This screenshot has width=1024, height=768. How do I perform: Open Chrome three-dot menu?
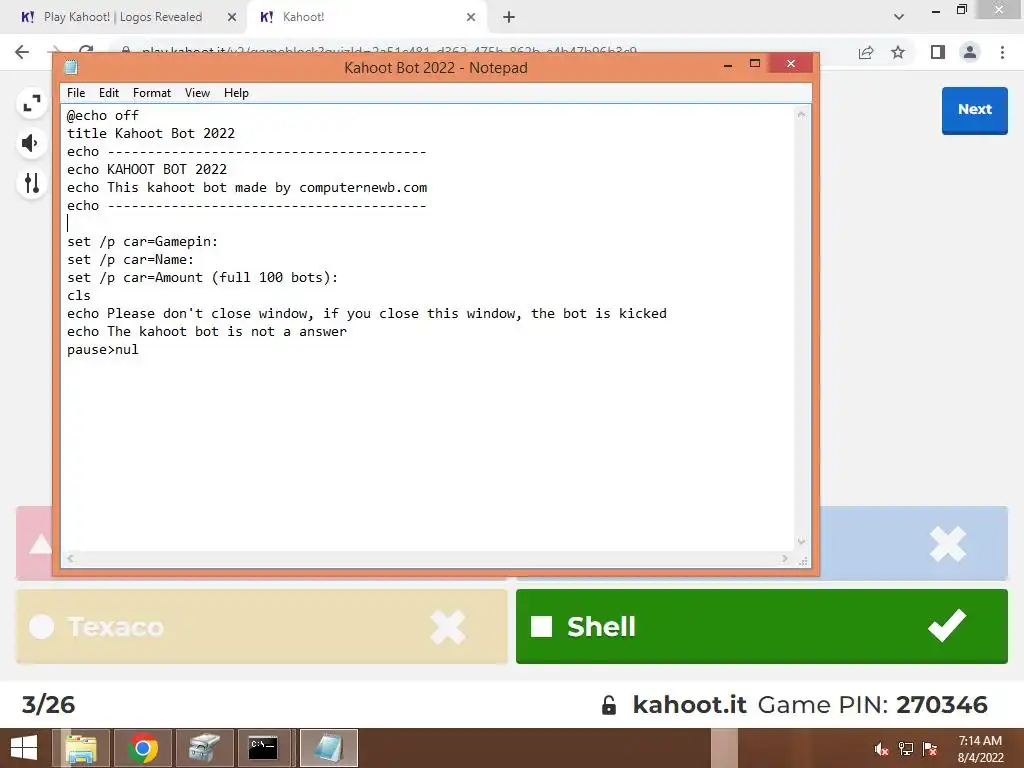[x=1002, y=52]
